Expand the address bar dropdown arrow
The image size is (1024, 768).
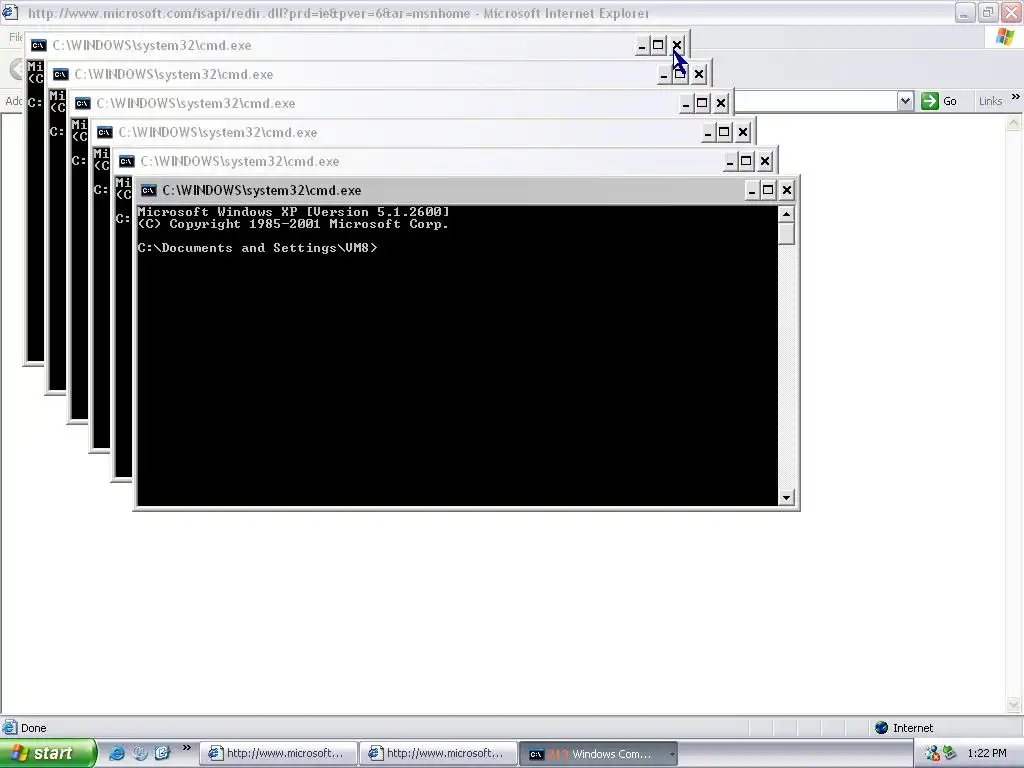click(x=905, y=101)
